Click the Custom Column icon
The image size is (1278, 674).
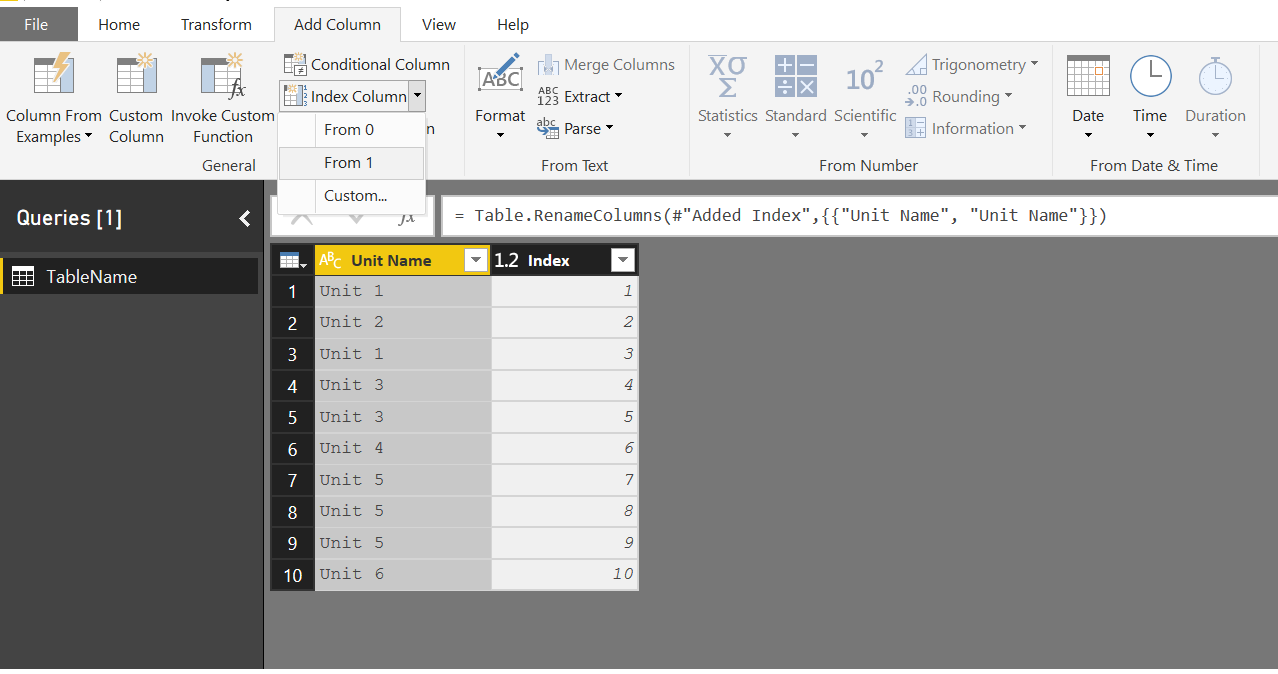pyautogui.click(x=136, y=76)
